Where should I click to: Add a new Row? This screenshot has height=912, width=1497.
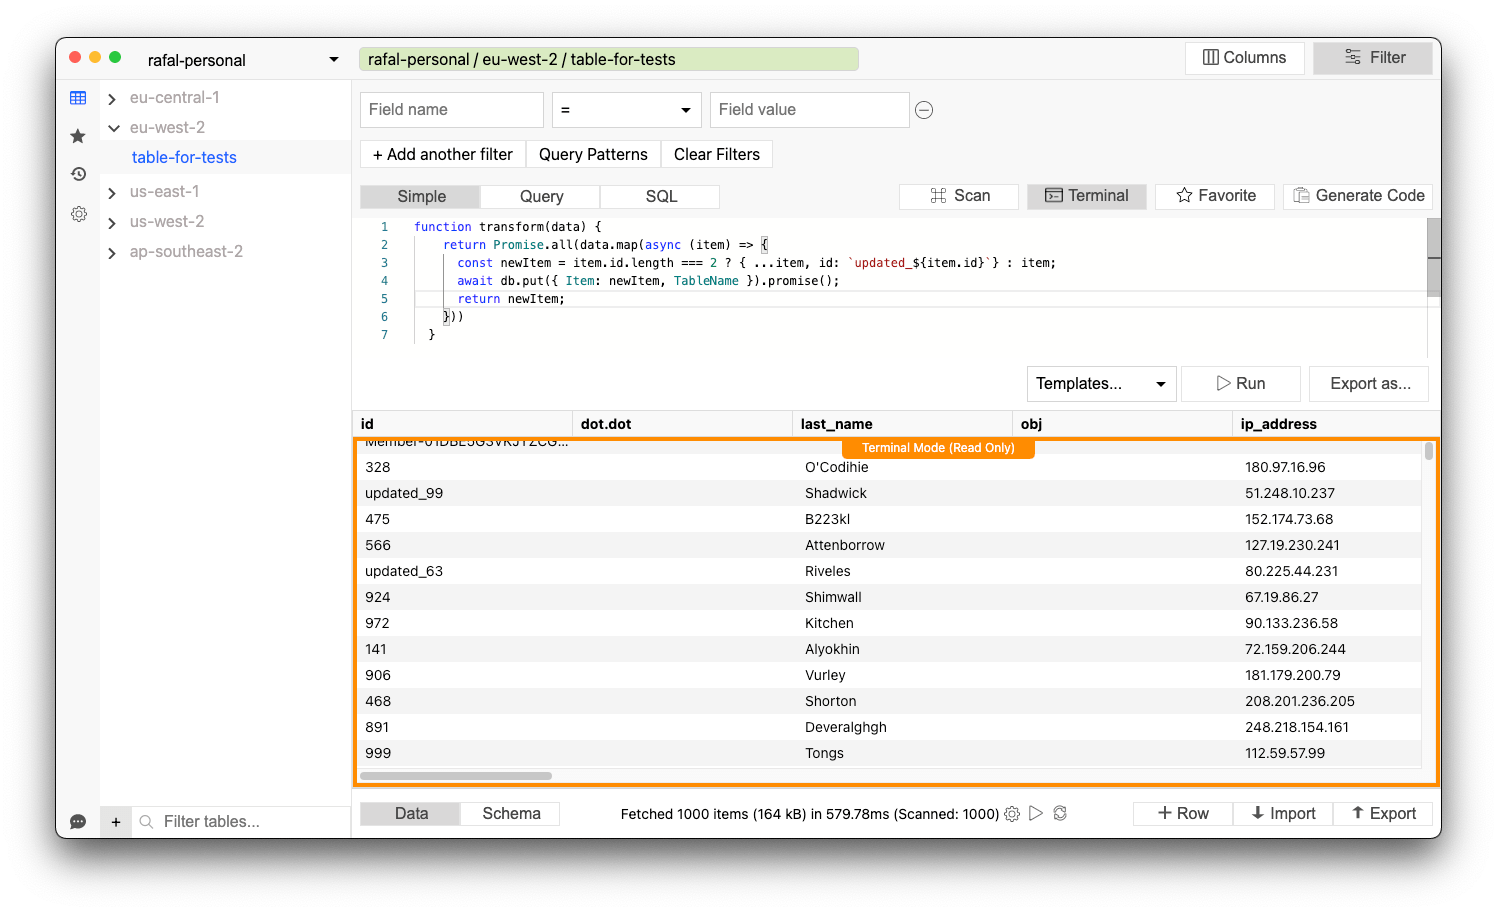[1183, 814]
